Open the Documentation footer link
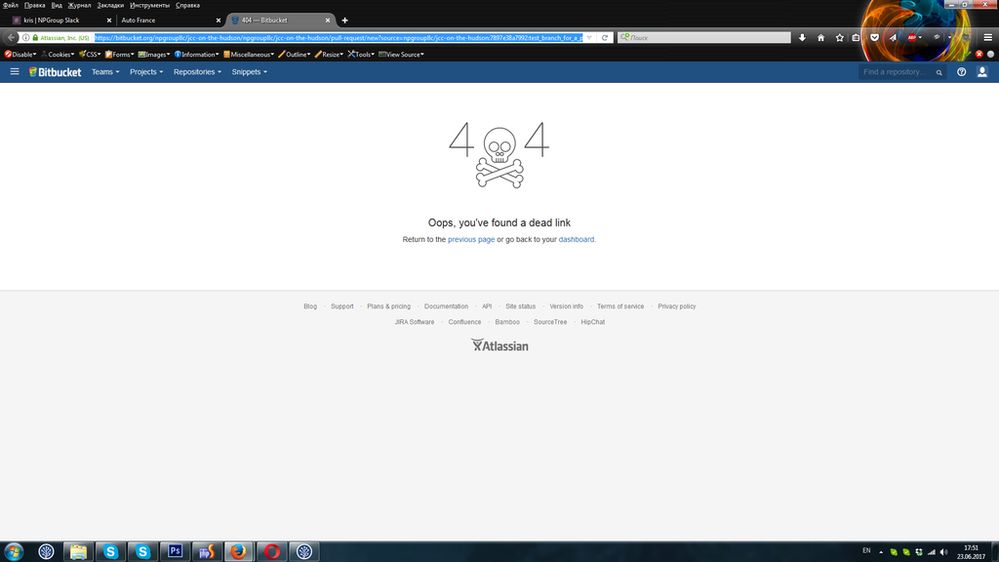The image size is (999, 562). (446, 306)
